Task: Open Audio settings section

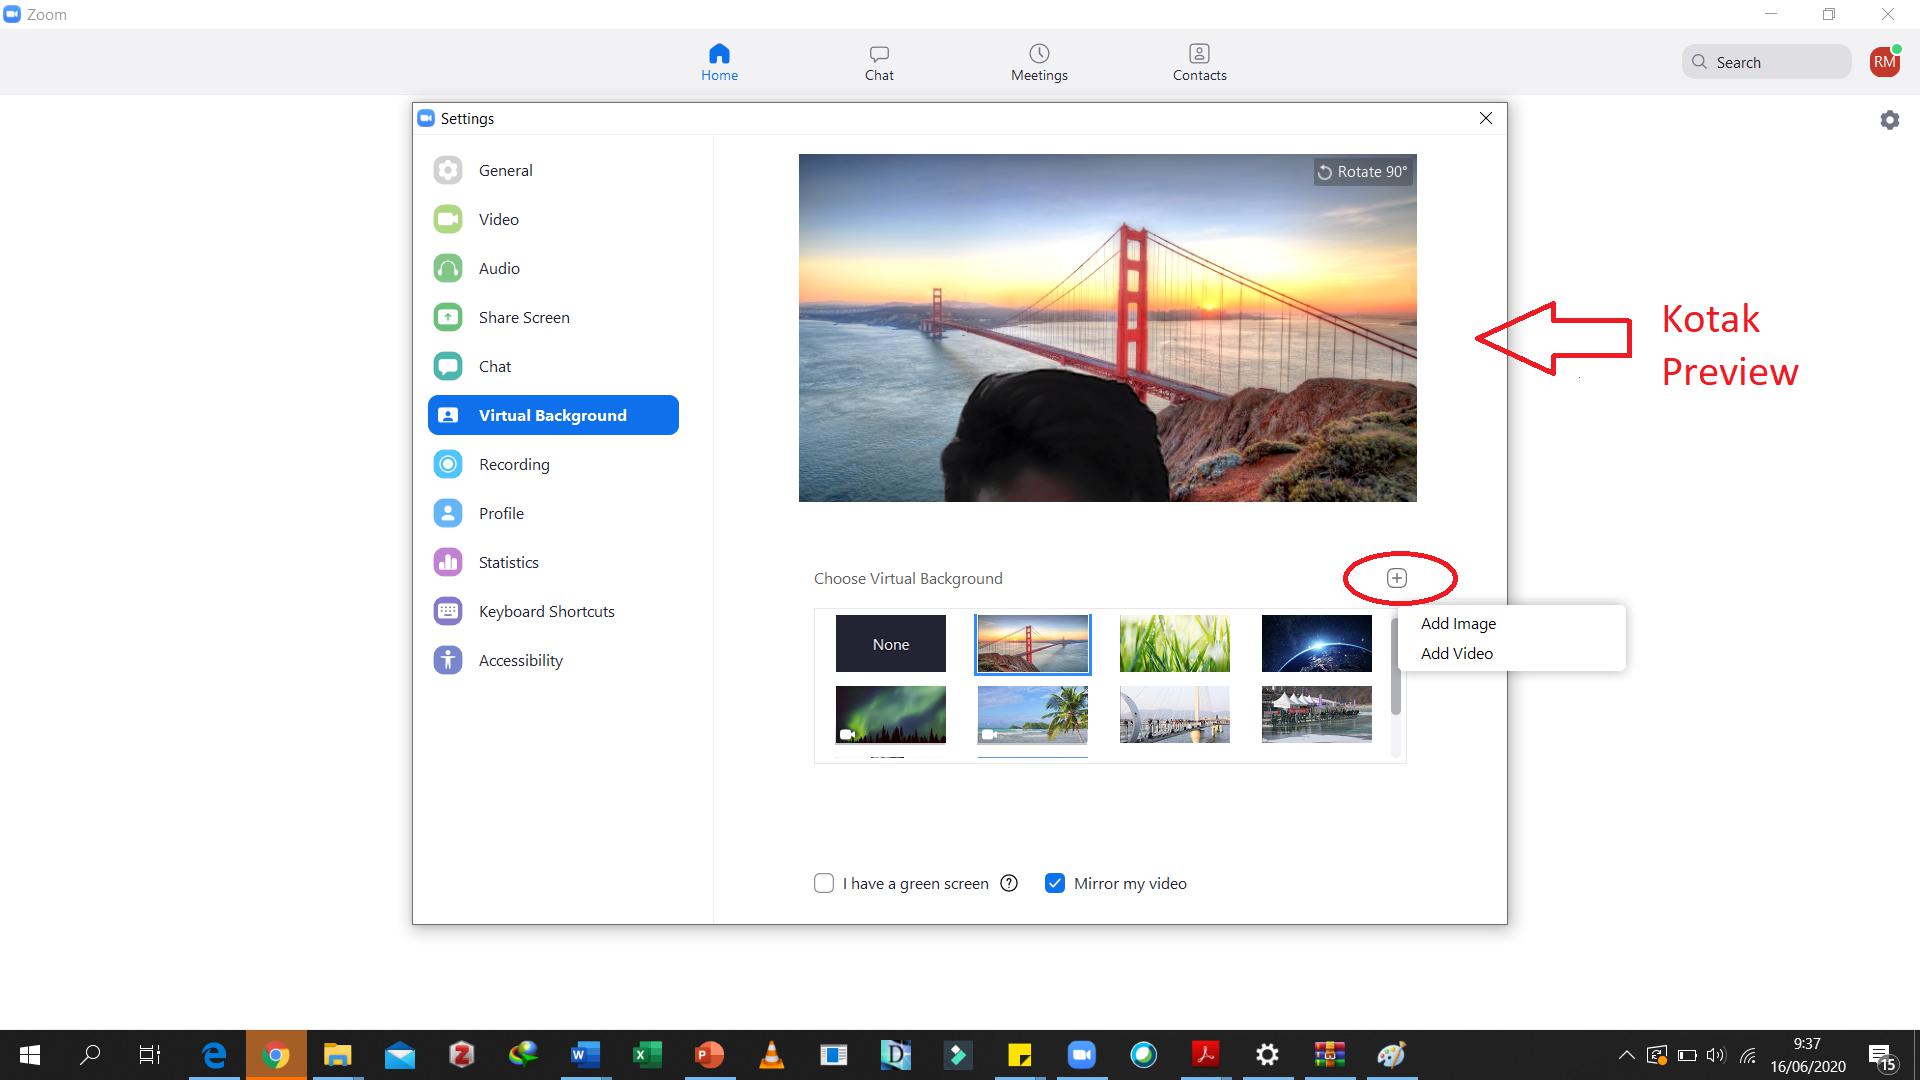Action: (498, 268)
